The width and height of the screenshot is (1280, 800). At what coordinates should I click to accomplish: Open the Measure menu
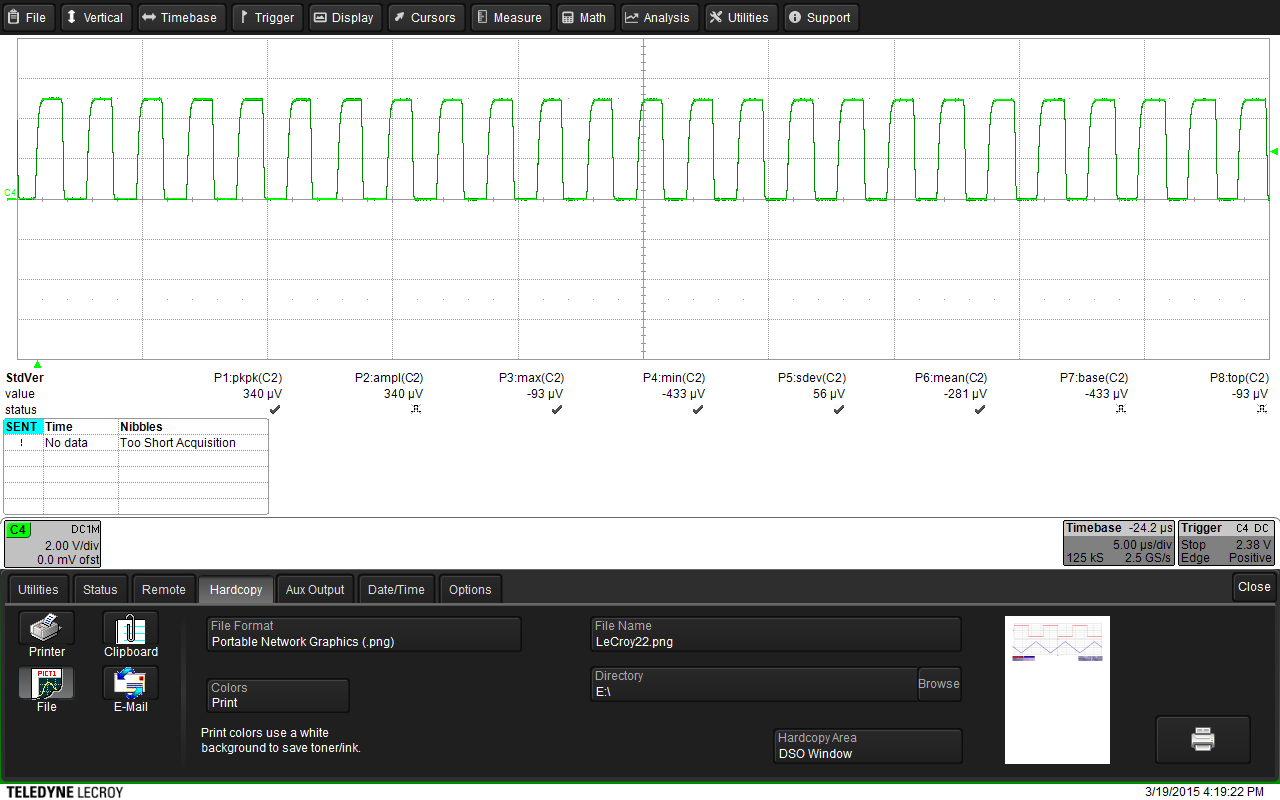[510, 17]
